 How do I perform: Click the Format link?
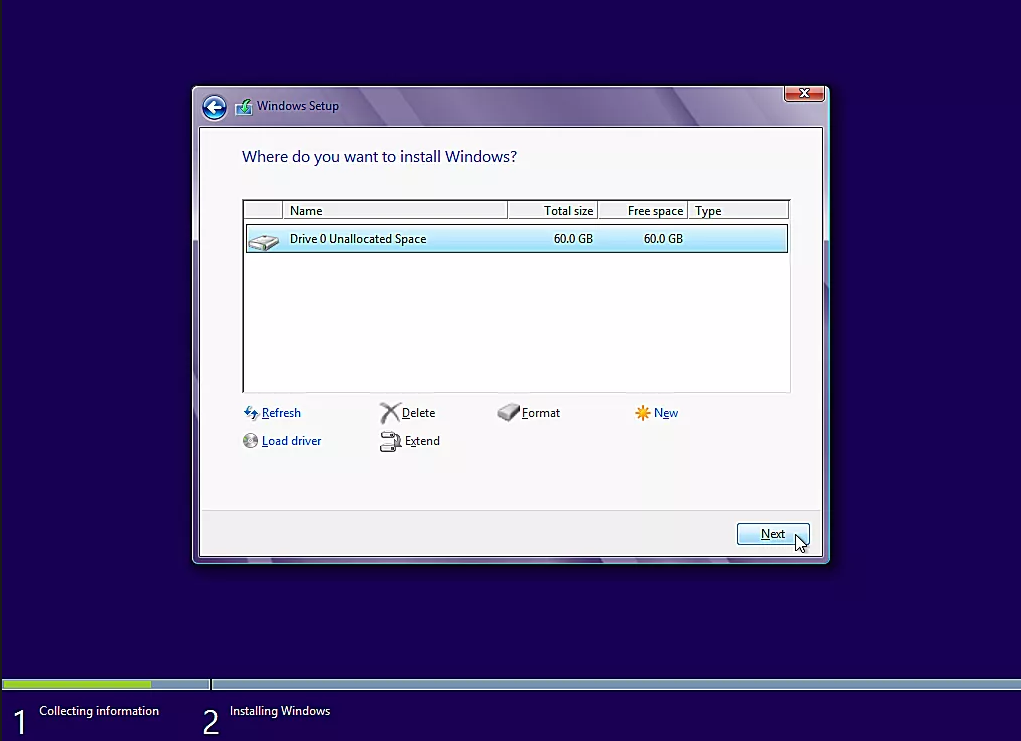(540, 413)
